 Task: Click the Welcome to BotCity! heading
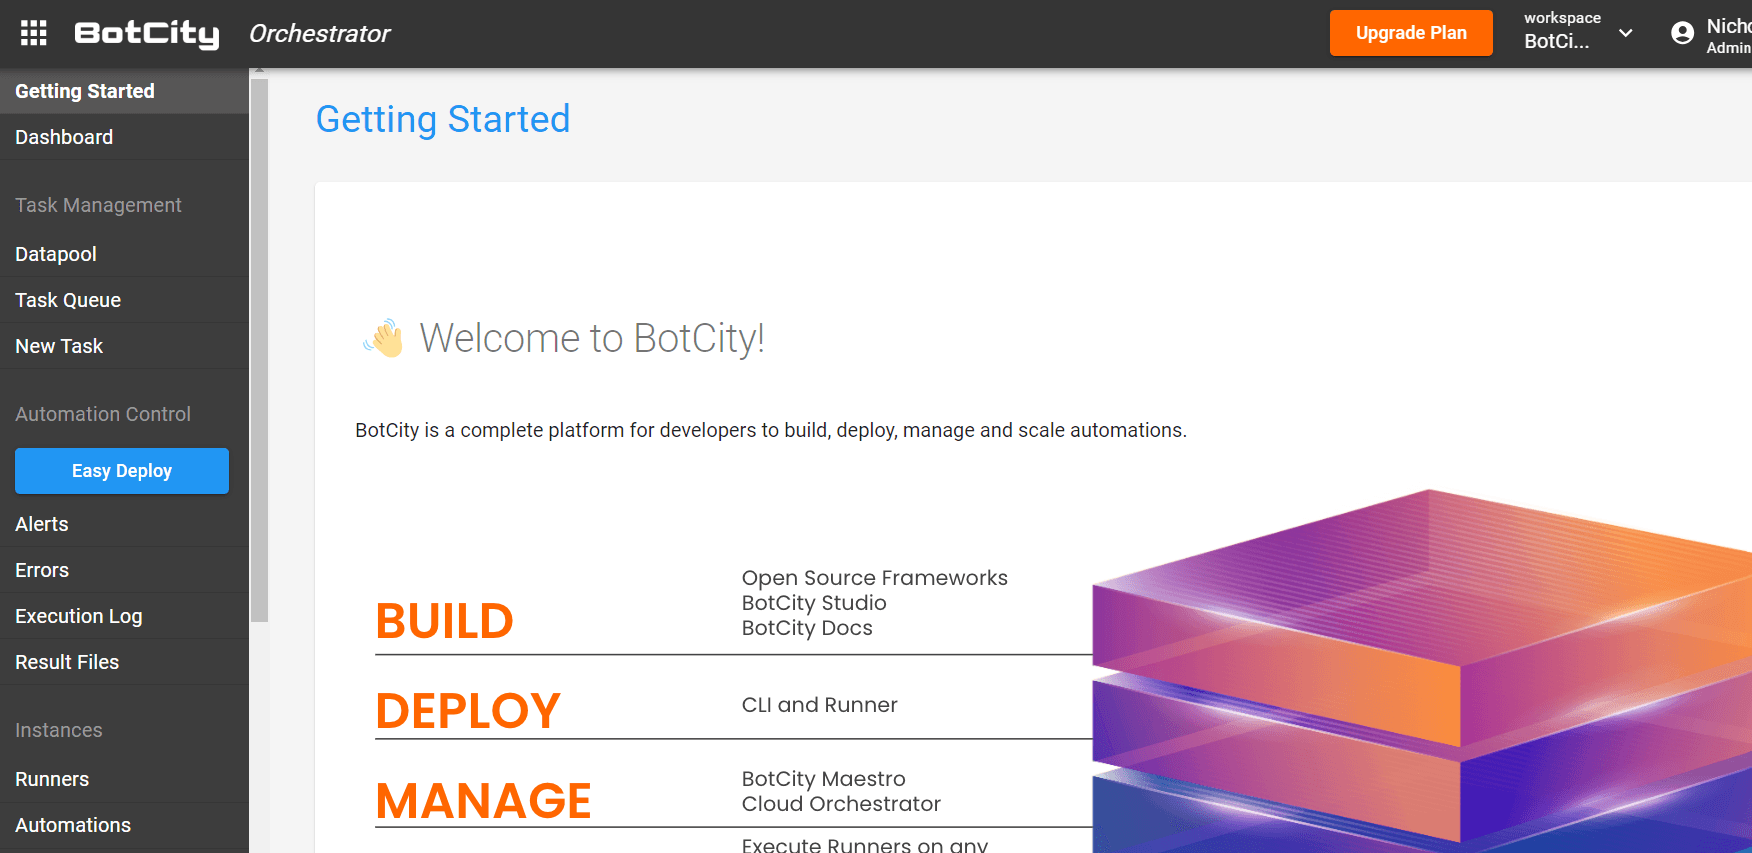(x=592, y=338)
